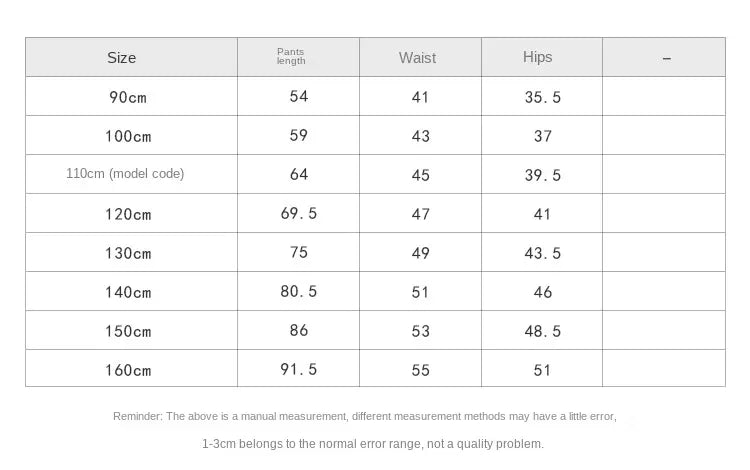Image resolution: width=750 pixels, height=470 pixels.
Task: Click pants length value 69.5
Action: point(299,213)
